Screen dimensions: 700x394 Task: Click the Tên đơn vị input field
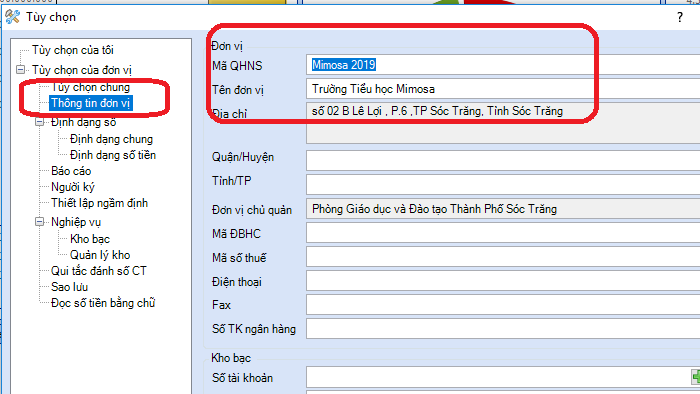point(503,89)
